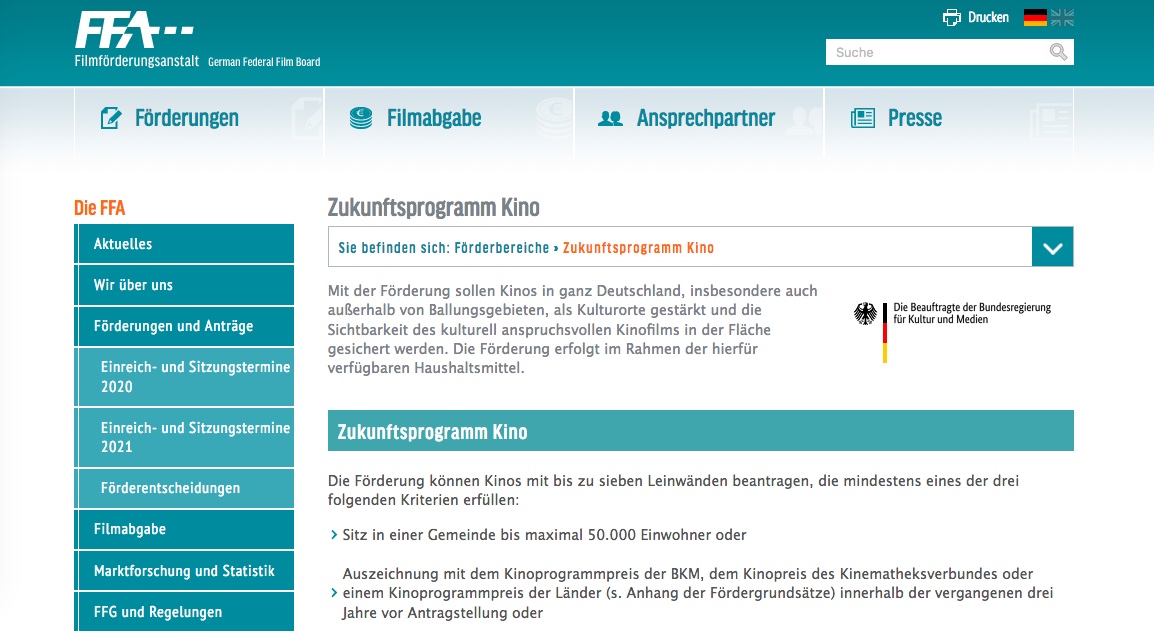This screenshot has height=633, width=1154.
Task: Click the Filmabgabe coins icon
Action: tap(361, 118)
